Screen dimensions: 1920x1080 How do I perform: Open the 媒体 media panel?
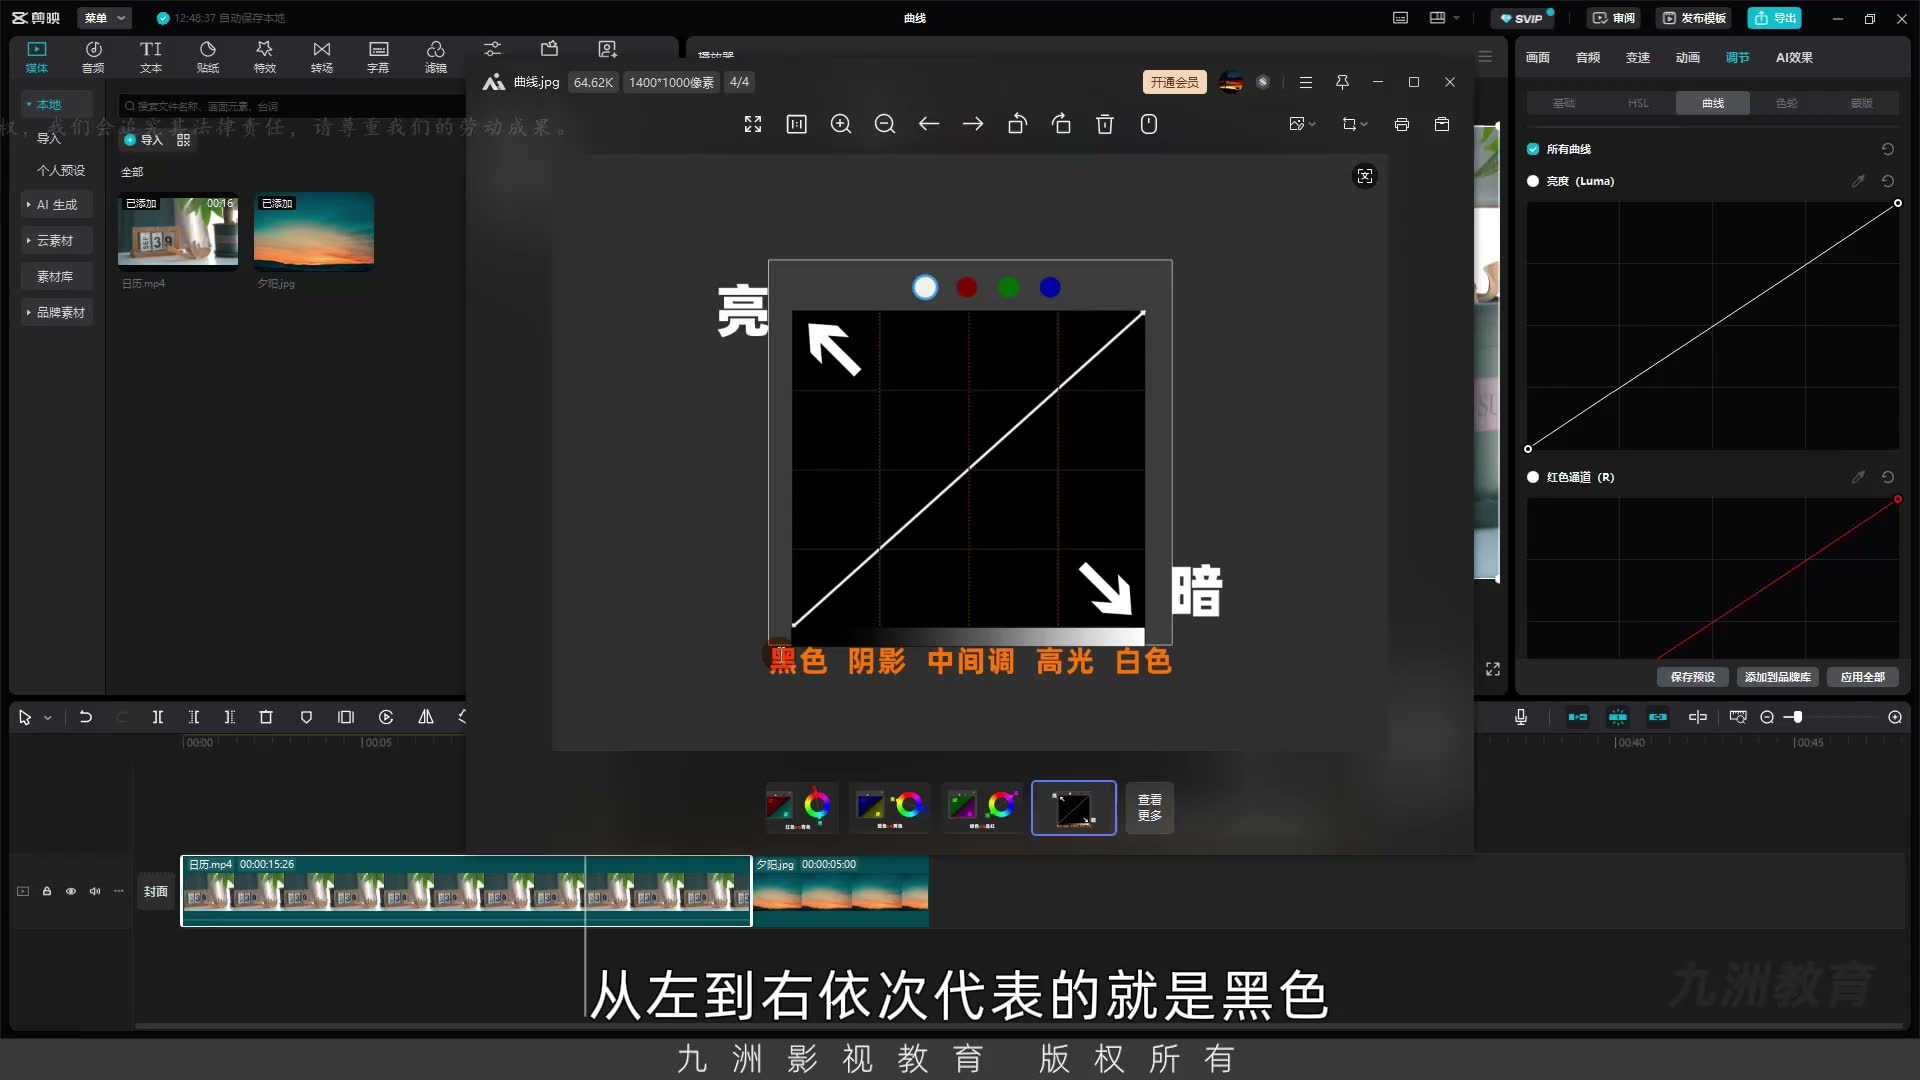[37, 57]
